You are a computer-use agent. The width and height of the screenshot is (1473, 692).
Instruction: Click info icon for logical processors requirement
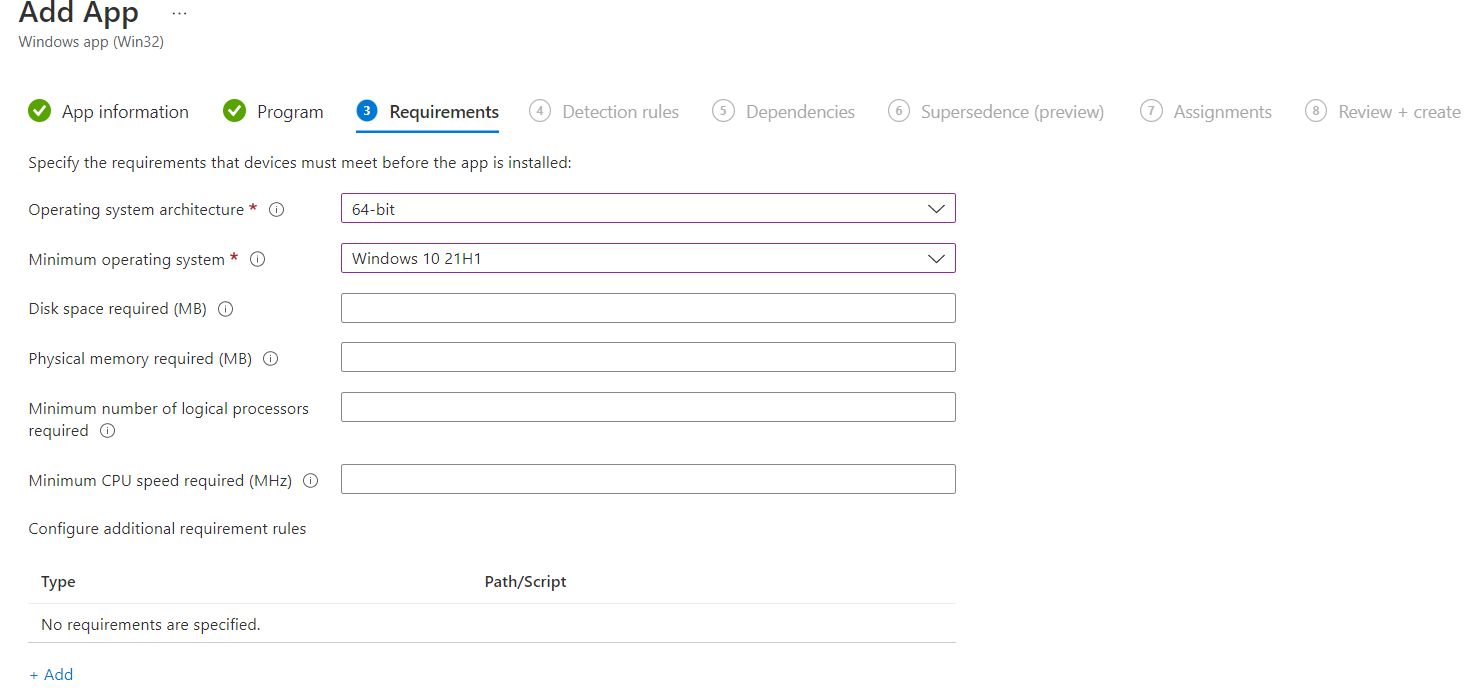(x=107, y=431)
